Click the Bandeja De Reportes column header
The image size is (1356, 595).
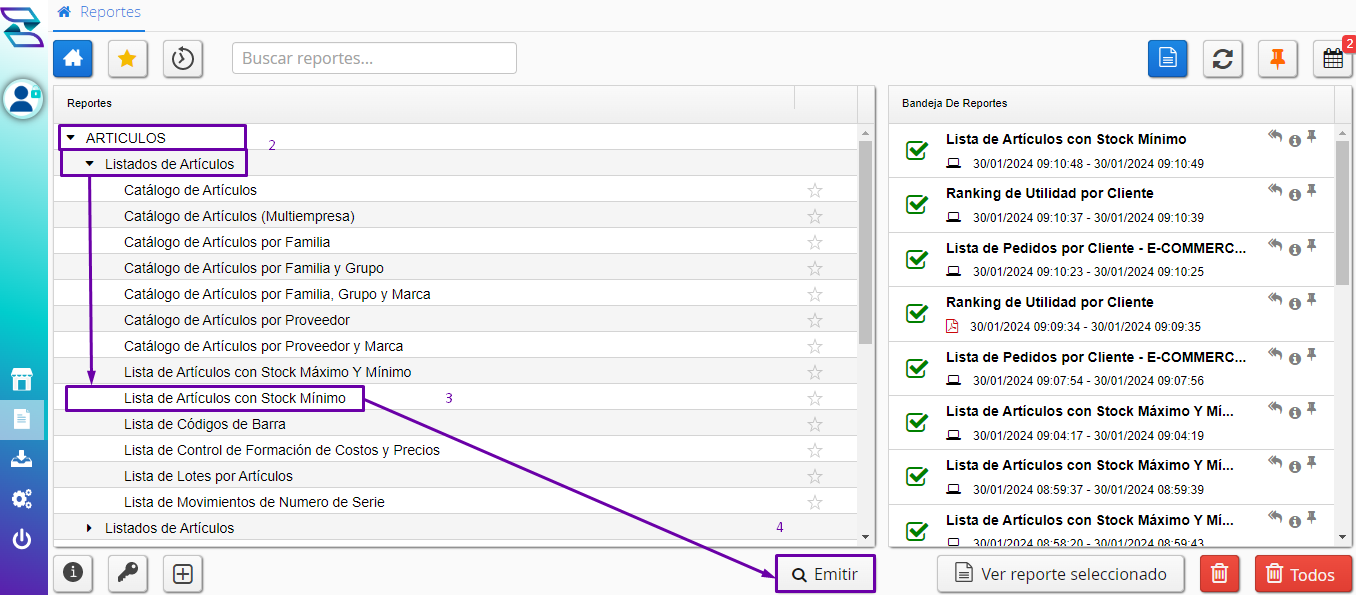click(x=1111, y=103)
